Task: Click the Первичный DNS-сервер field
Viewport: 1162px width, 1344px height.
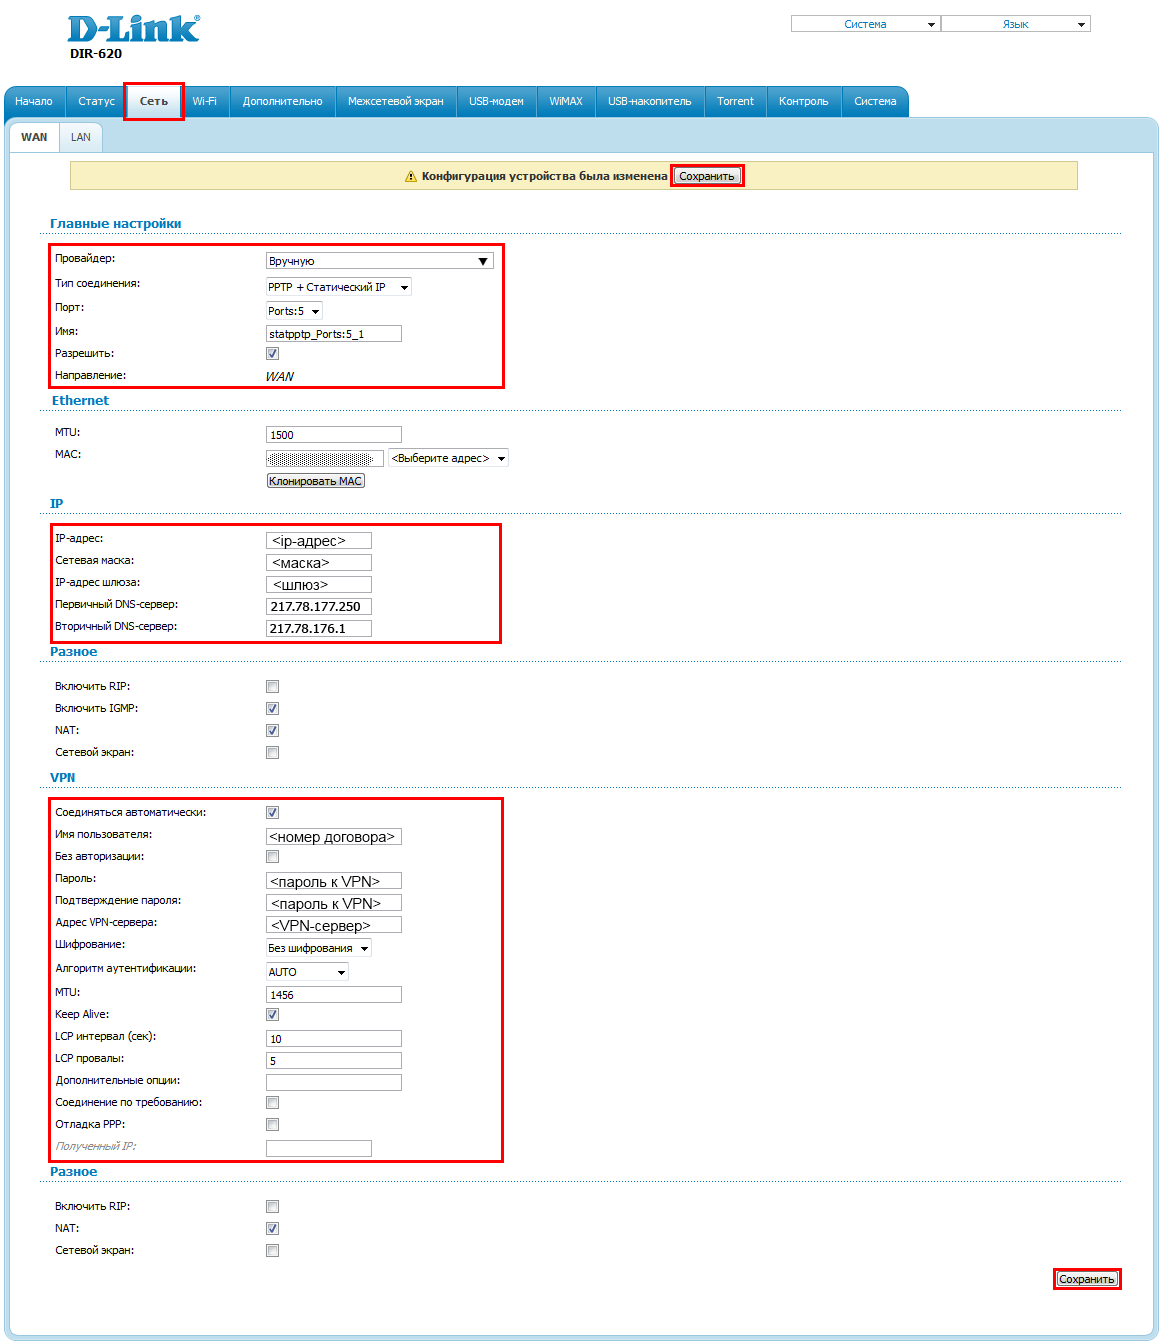Action: point(319,606)
